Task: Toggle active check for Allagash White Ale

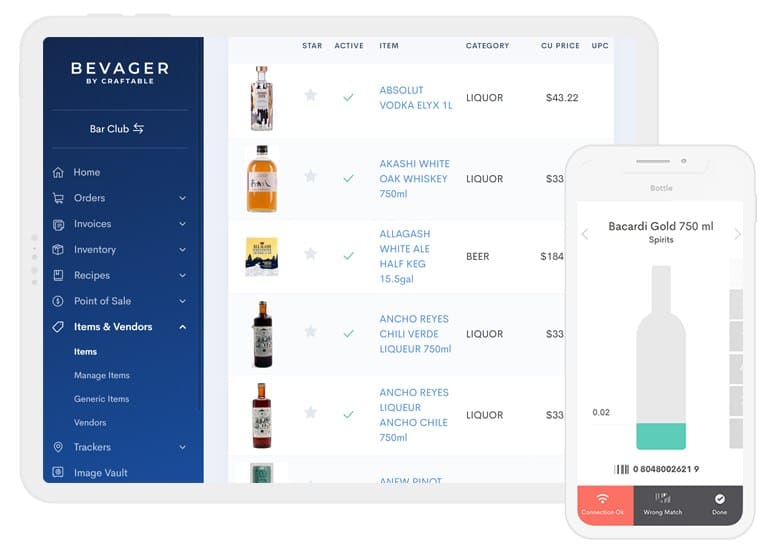Action: point(348,256)
